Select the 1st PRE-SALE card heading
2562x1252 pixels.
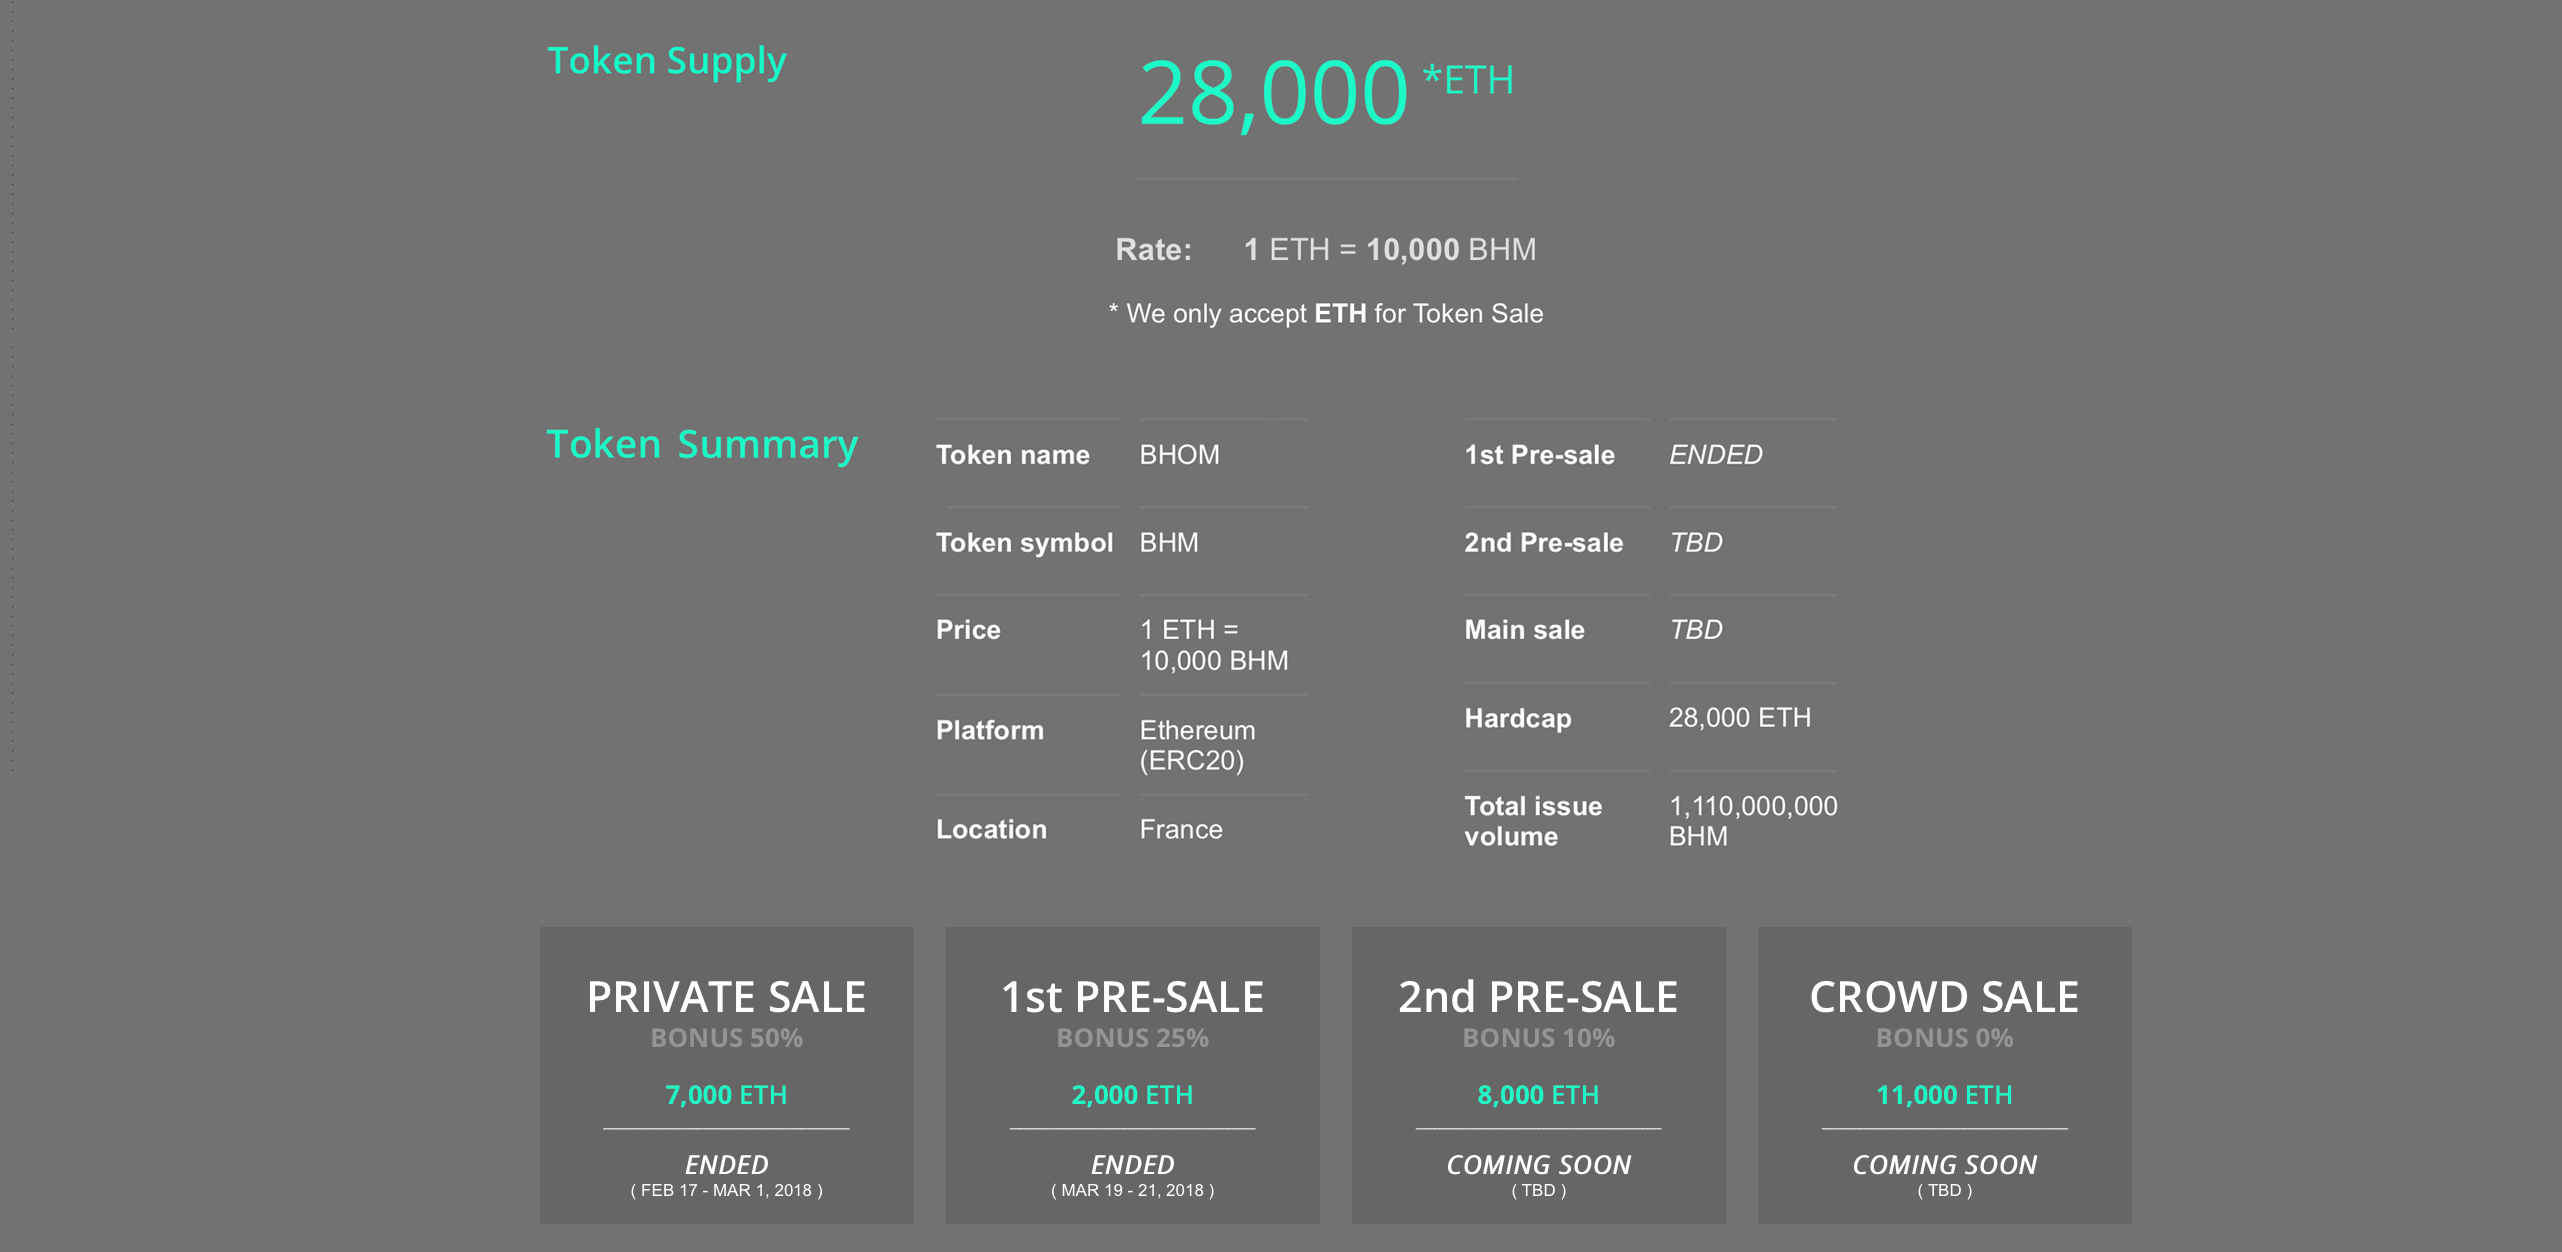(1132, 997)
